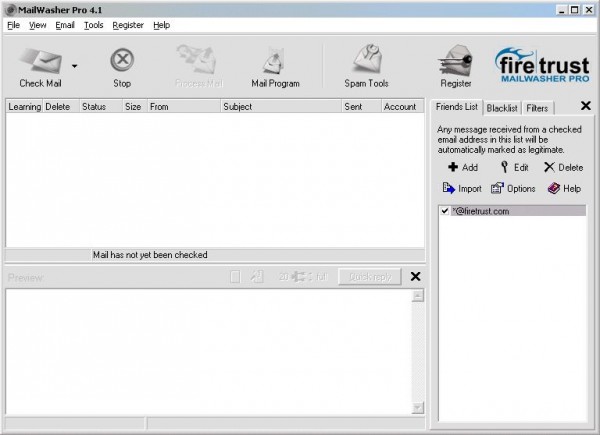Sort by the From column header
Viewport: 600px width, 435px height.
tap(184, 107)
